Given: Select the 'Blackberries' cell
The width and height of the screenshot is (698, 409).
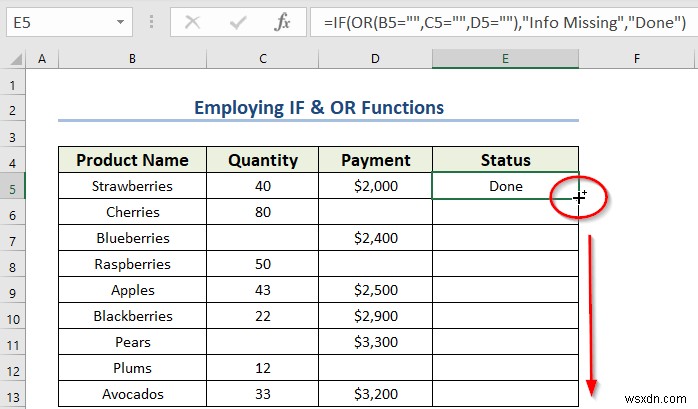Looking at the screenshot, I should click(x=132, y=316).
